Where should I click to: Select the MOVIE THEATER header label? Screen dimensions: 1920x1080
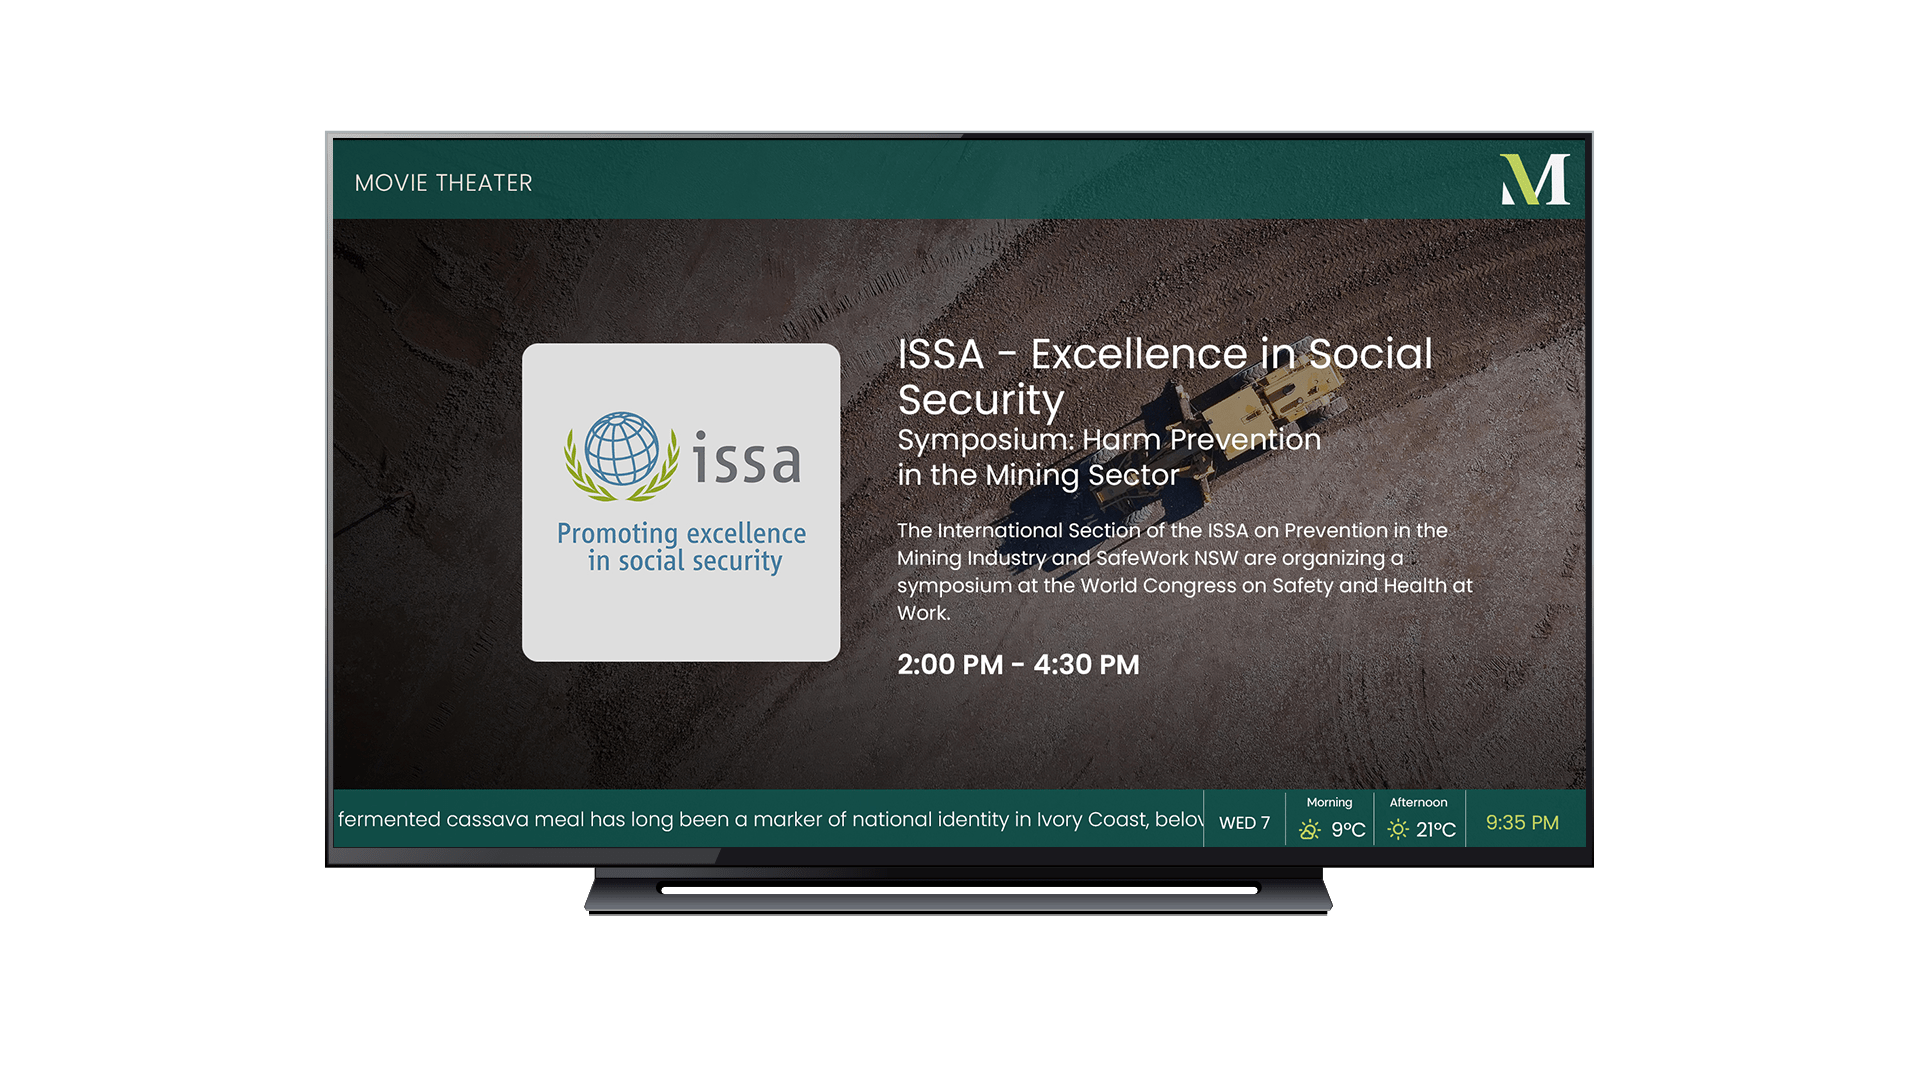[443, 183]
